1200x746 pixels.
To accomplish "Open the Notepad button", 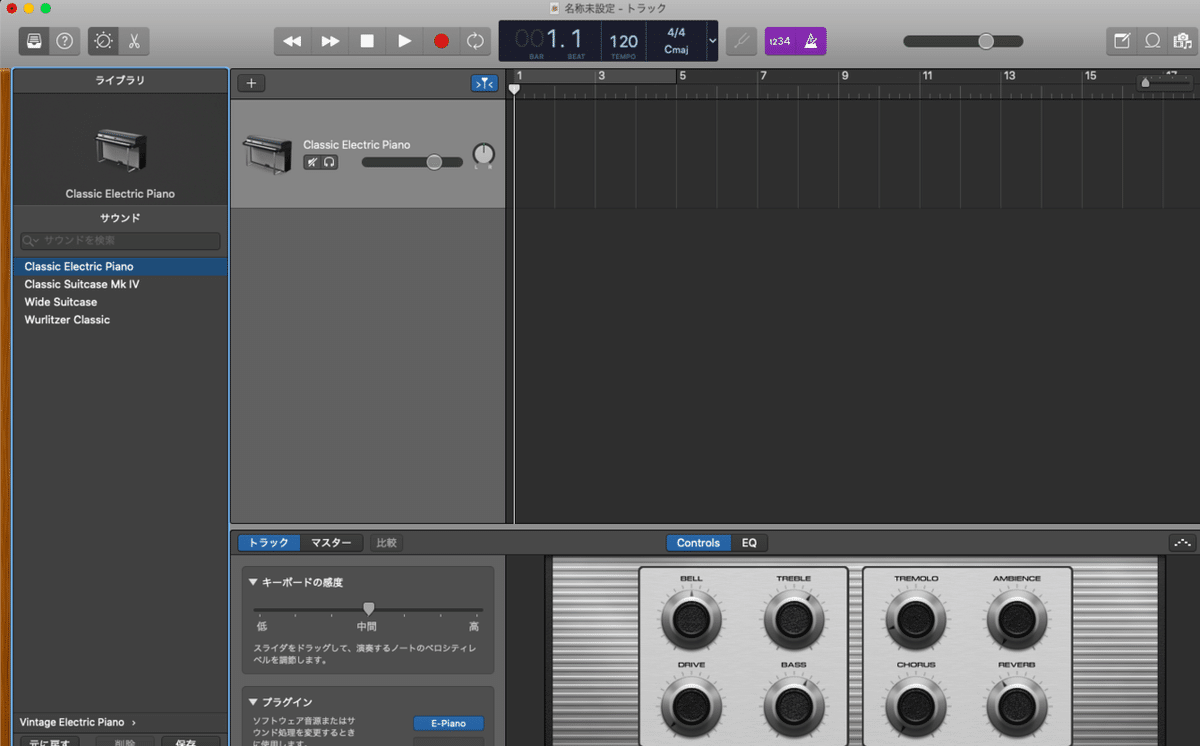I will pos(1122,41).
